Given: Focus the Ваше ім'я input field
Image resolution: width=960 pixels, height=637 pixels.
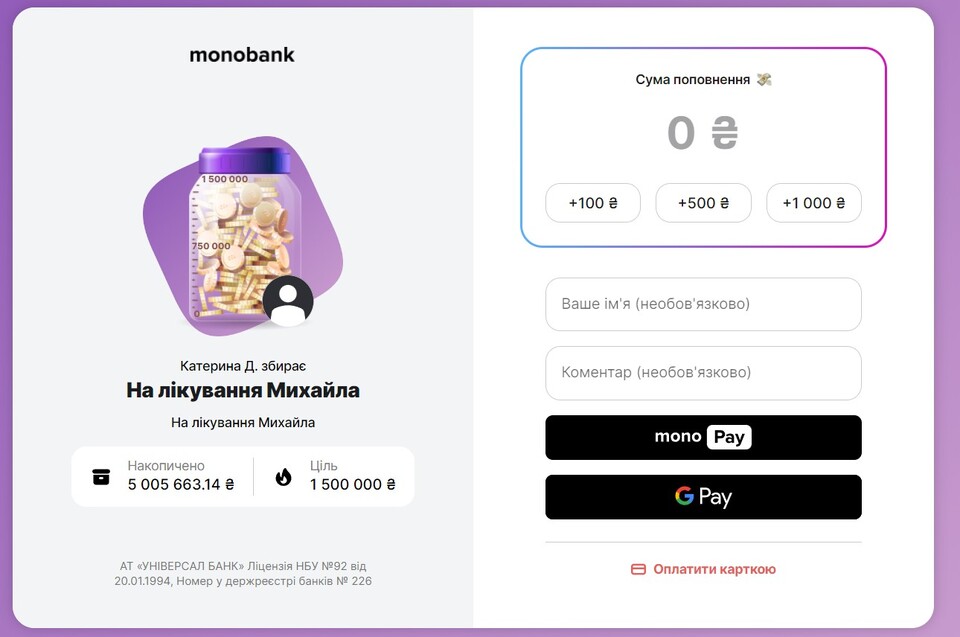Looking at the screenshot, I should pyautogui.click(x=703, y=304).
